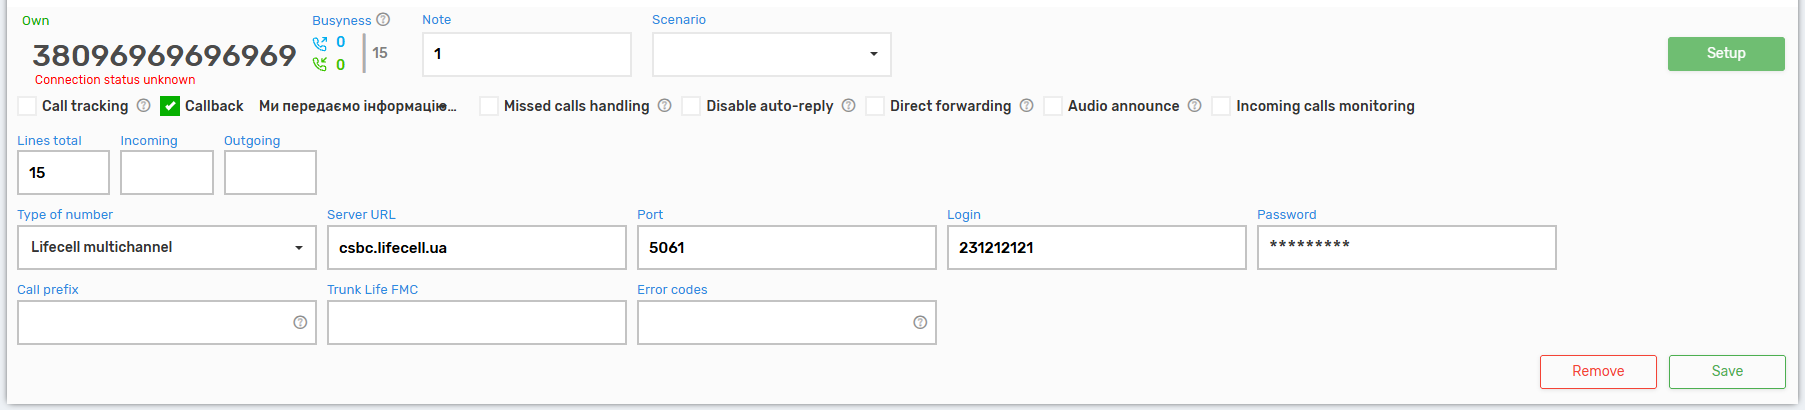Click help icon beside Missed calls handling

pyautogui.click(x=664, y=106)
